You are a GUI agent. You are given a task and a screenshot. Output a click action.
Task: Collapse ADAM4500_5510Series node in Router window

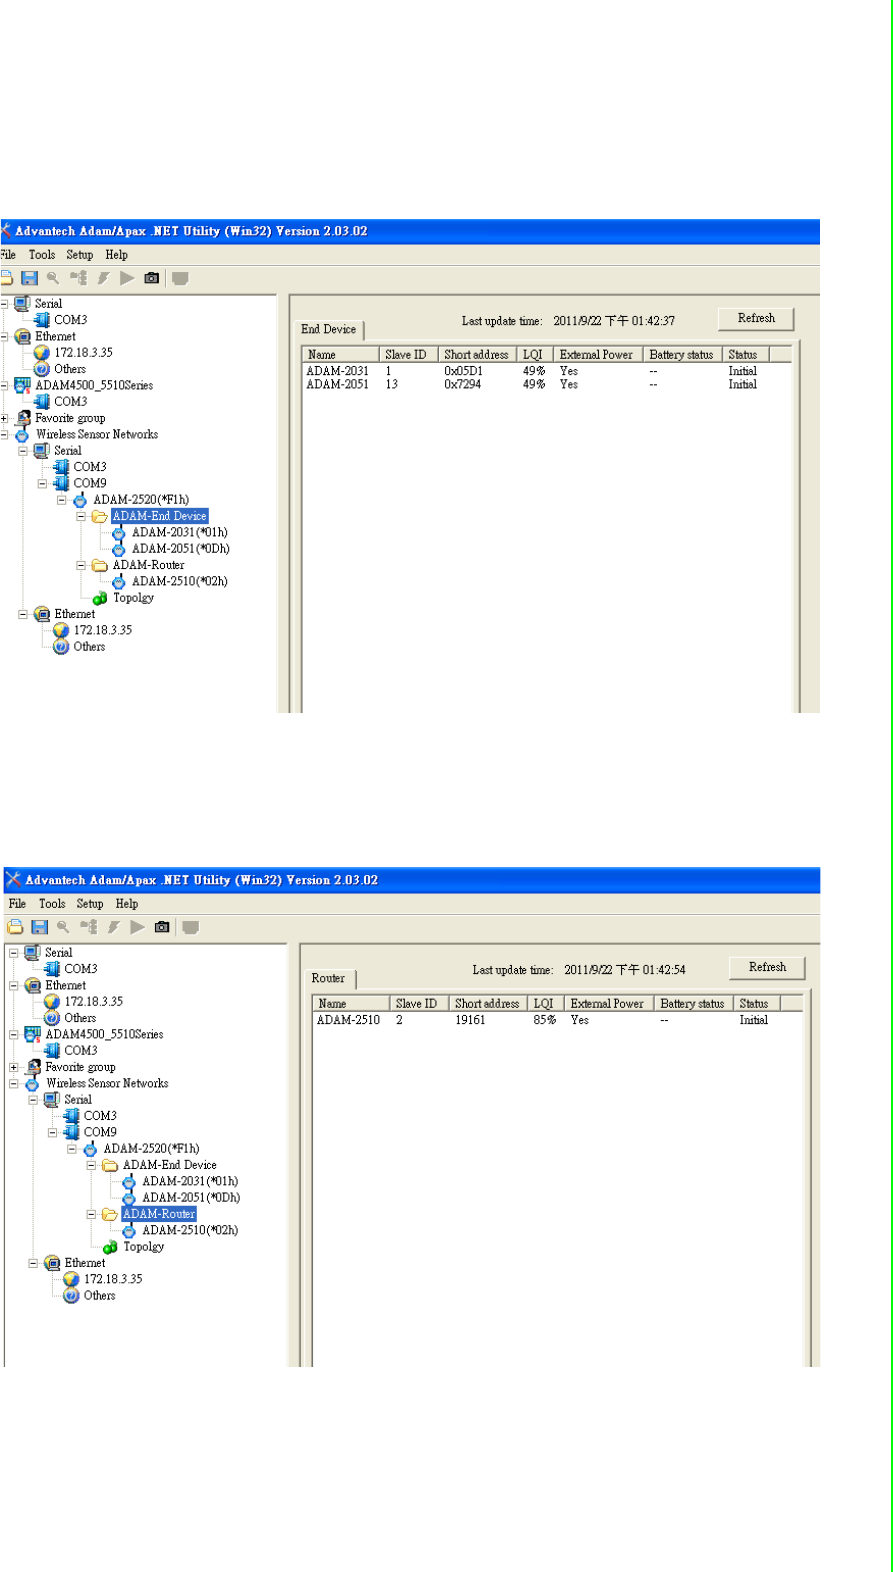point(14,1035)
